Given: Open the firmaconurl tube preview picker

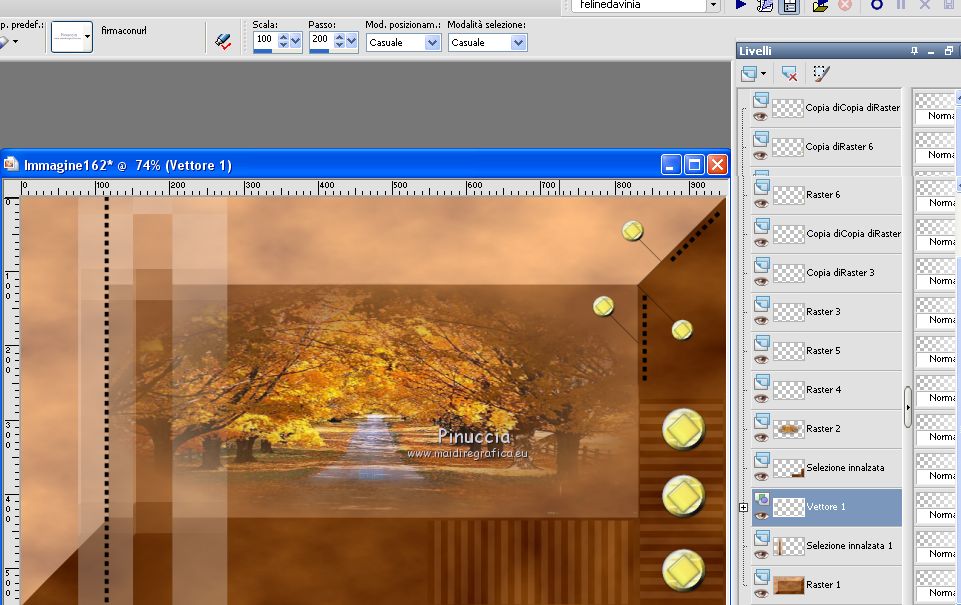Looking at the screenshot, I should 72,37.
